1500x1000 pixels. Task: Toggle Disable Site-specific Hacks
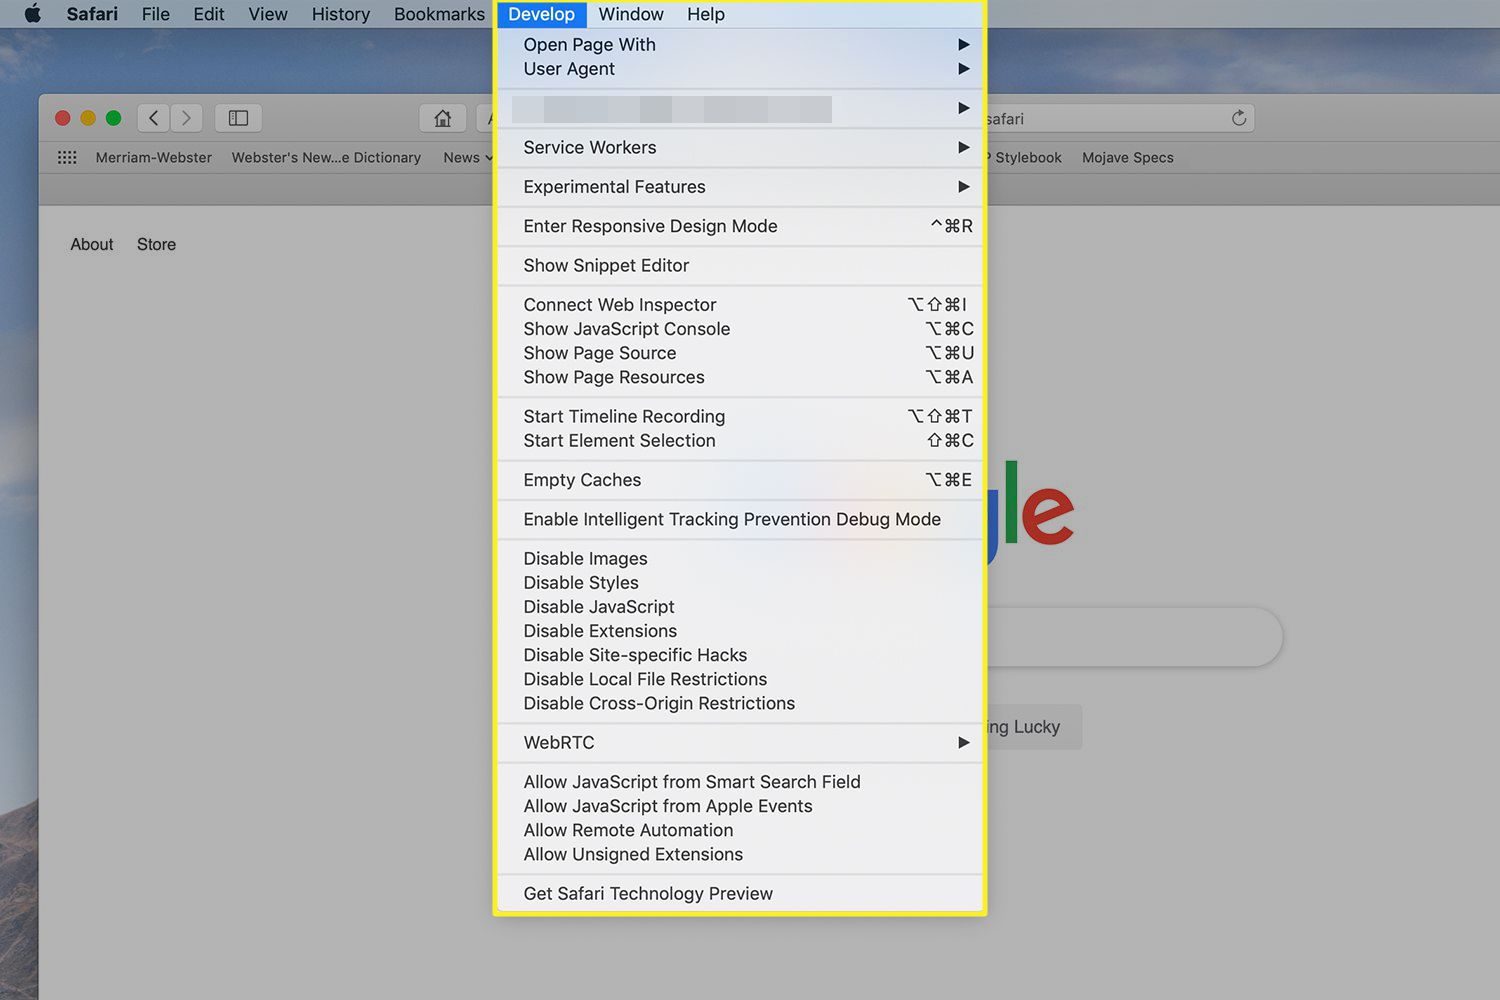coord(740,655)
